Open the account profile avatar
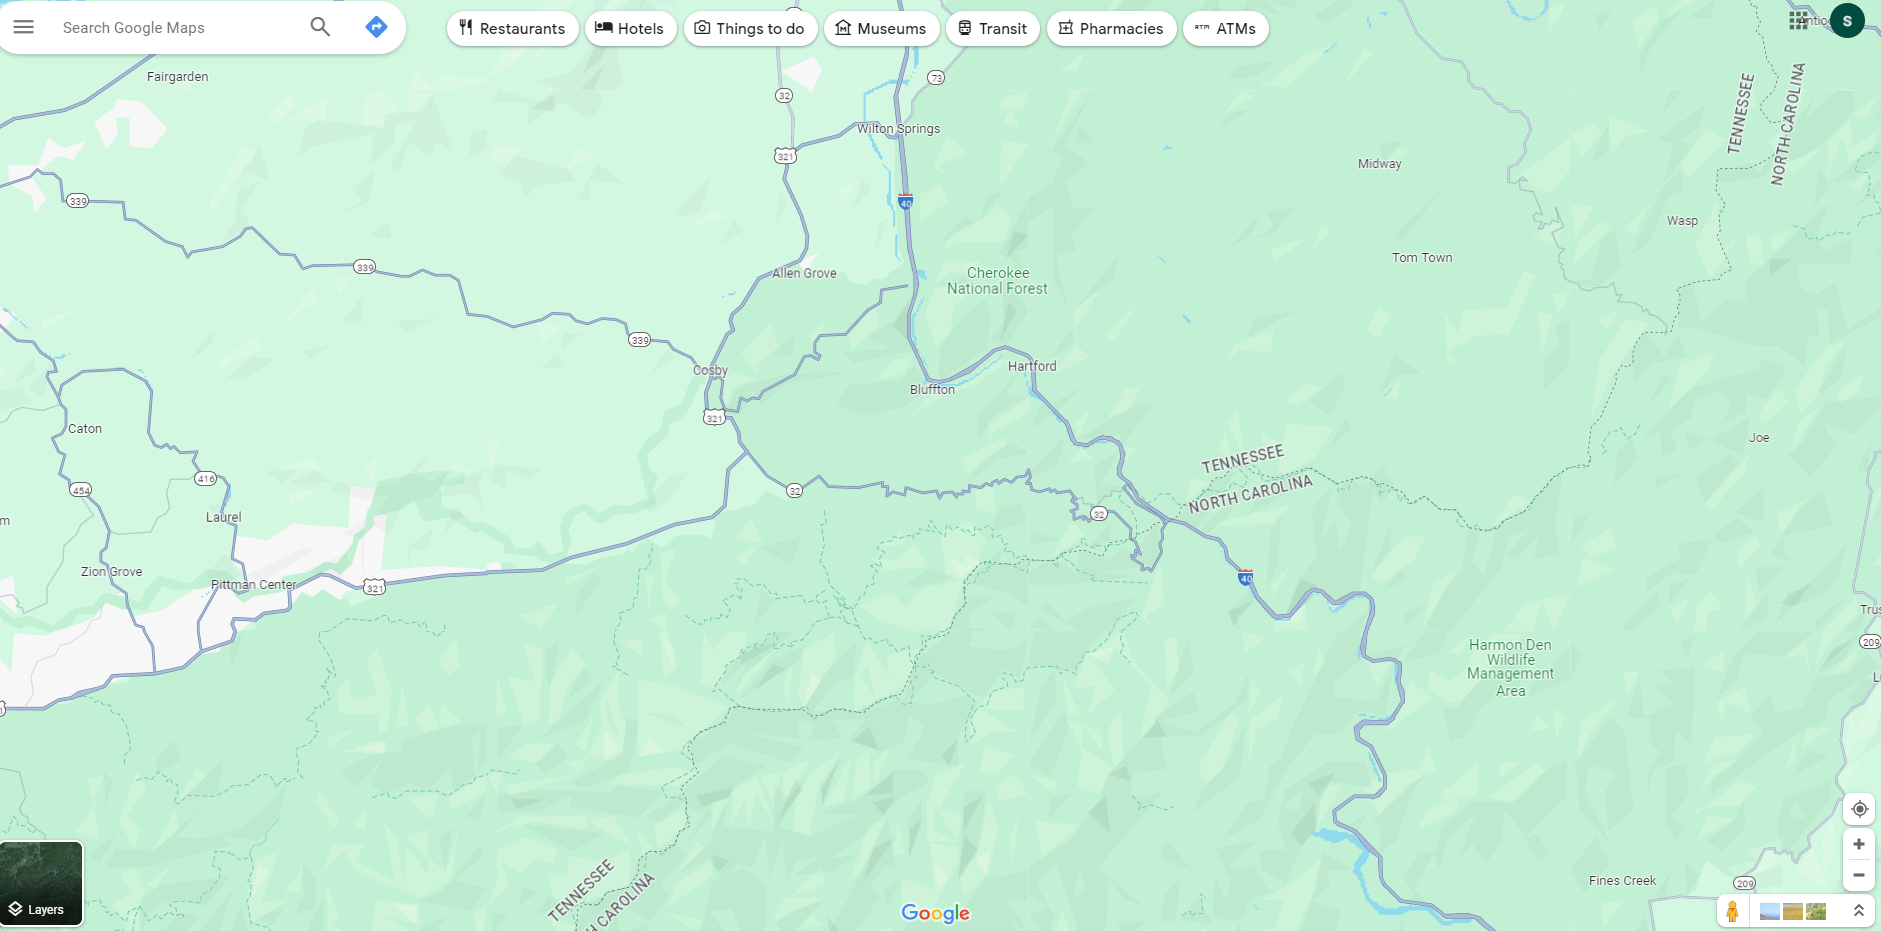The width and height of the screenshot is (1881, 931). [1847, 21]
